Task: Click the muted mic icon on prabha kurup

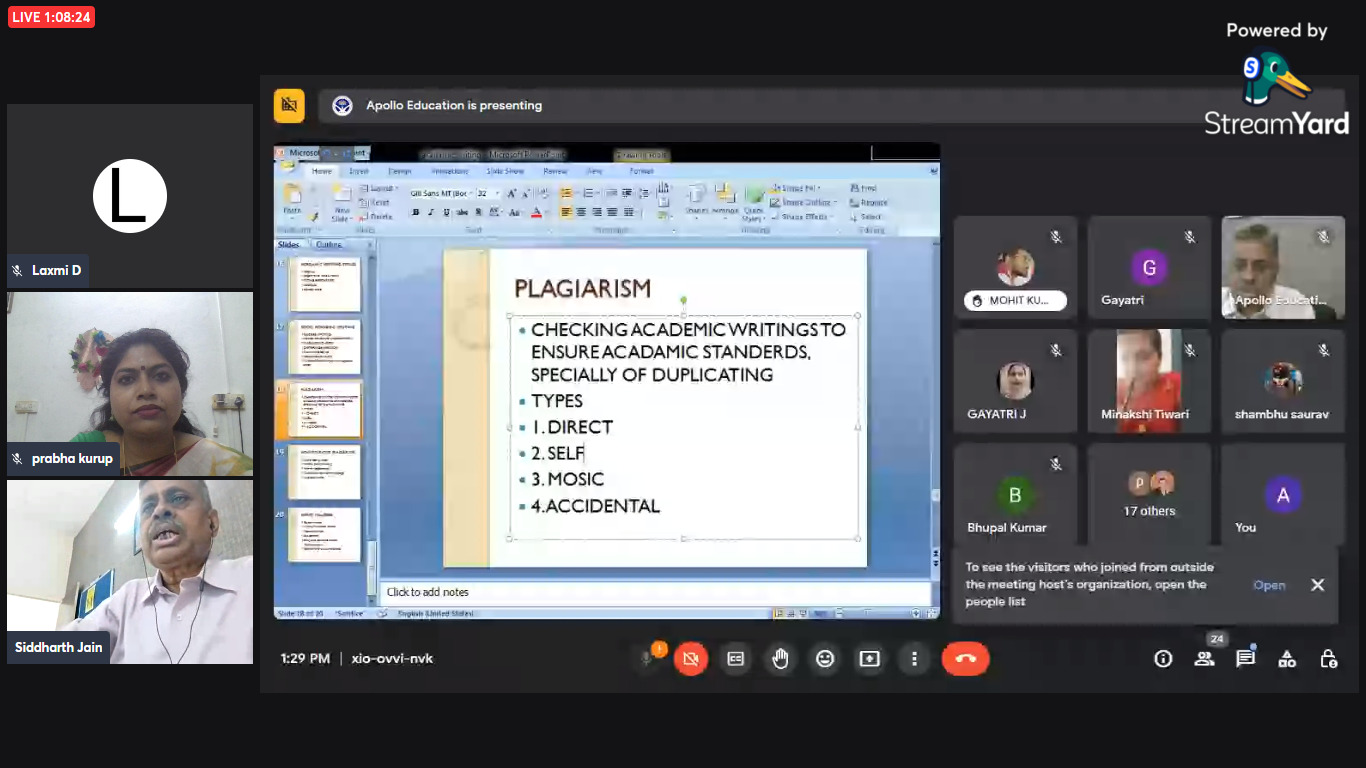Action: click(x=17, y=458)
